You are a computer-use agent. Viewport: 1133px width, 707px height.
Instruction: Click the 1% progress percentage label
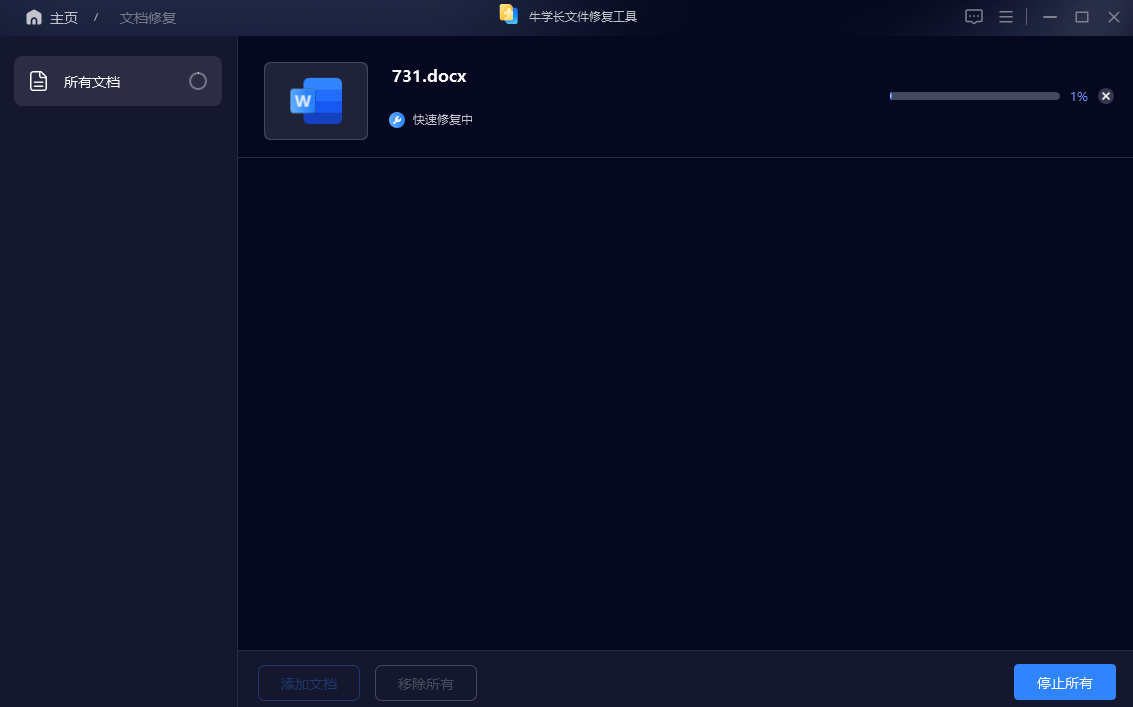[x=1079, y=97]
